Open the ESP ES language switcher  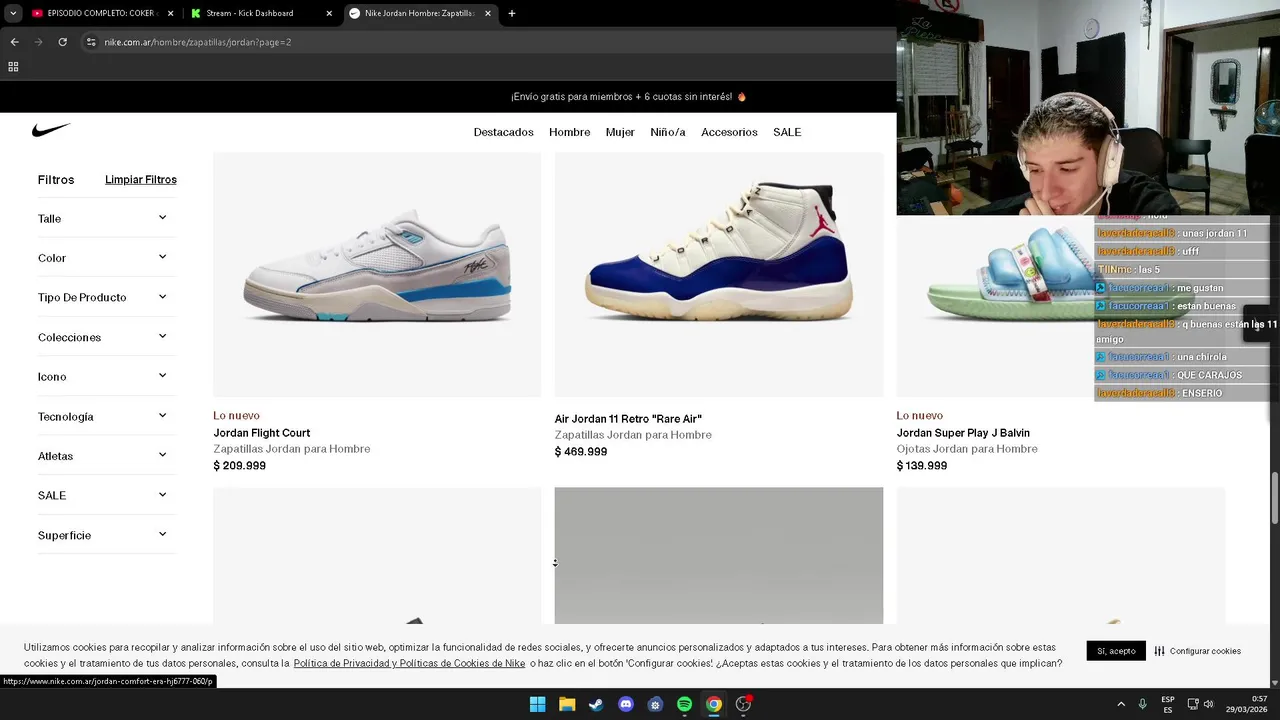pyautogui.click(x=1168, y=704)
